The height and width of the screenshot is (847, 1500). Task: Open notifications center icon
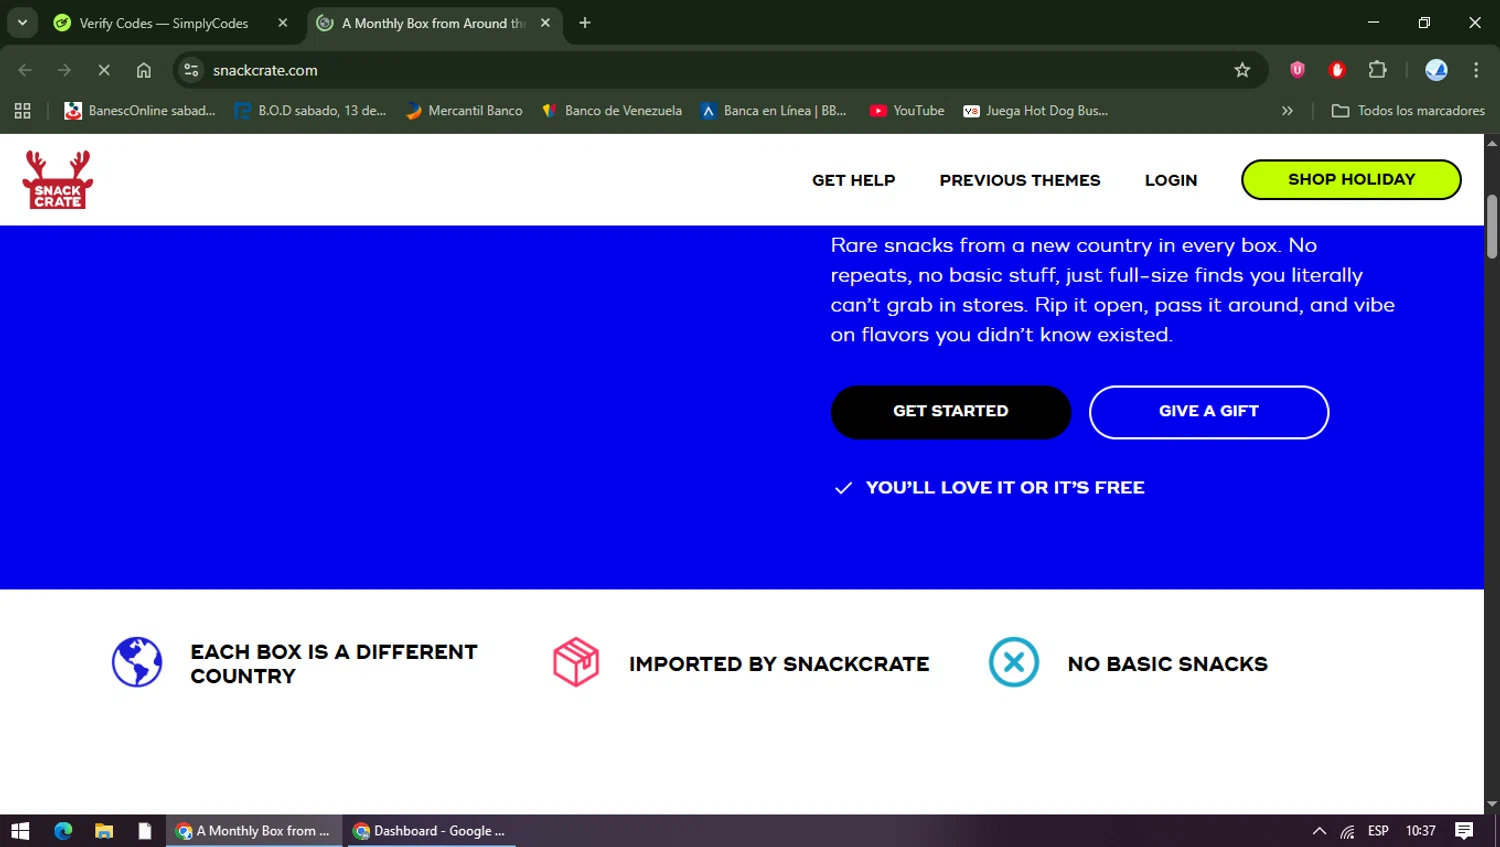point(1464,831)
